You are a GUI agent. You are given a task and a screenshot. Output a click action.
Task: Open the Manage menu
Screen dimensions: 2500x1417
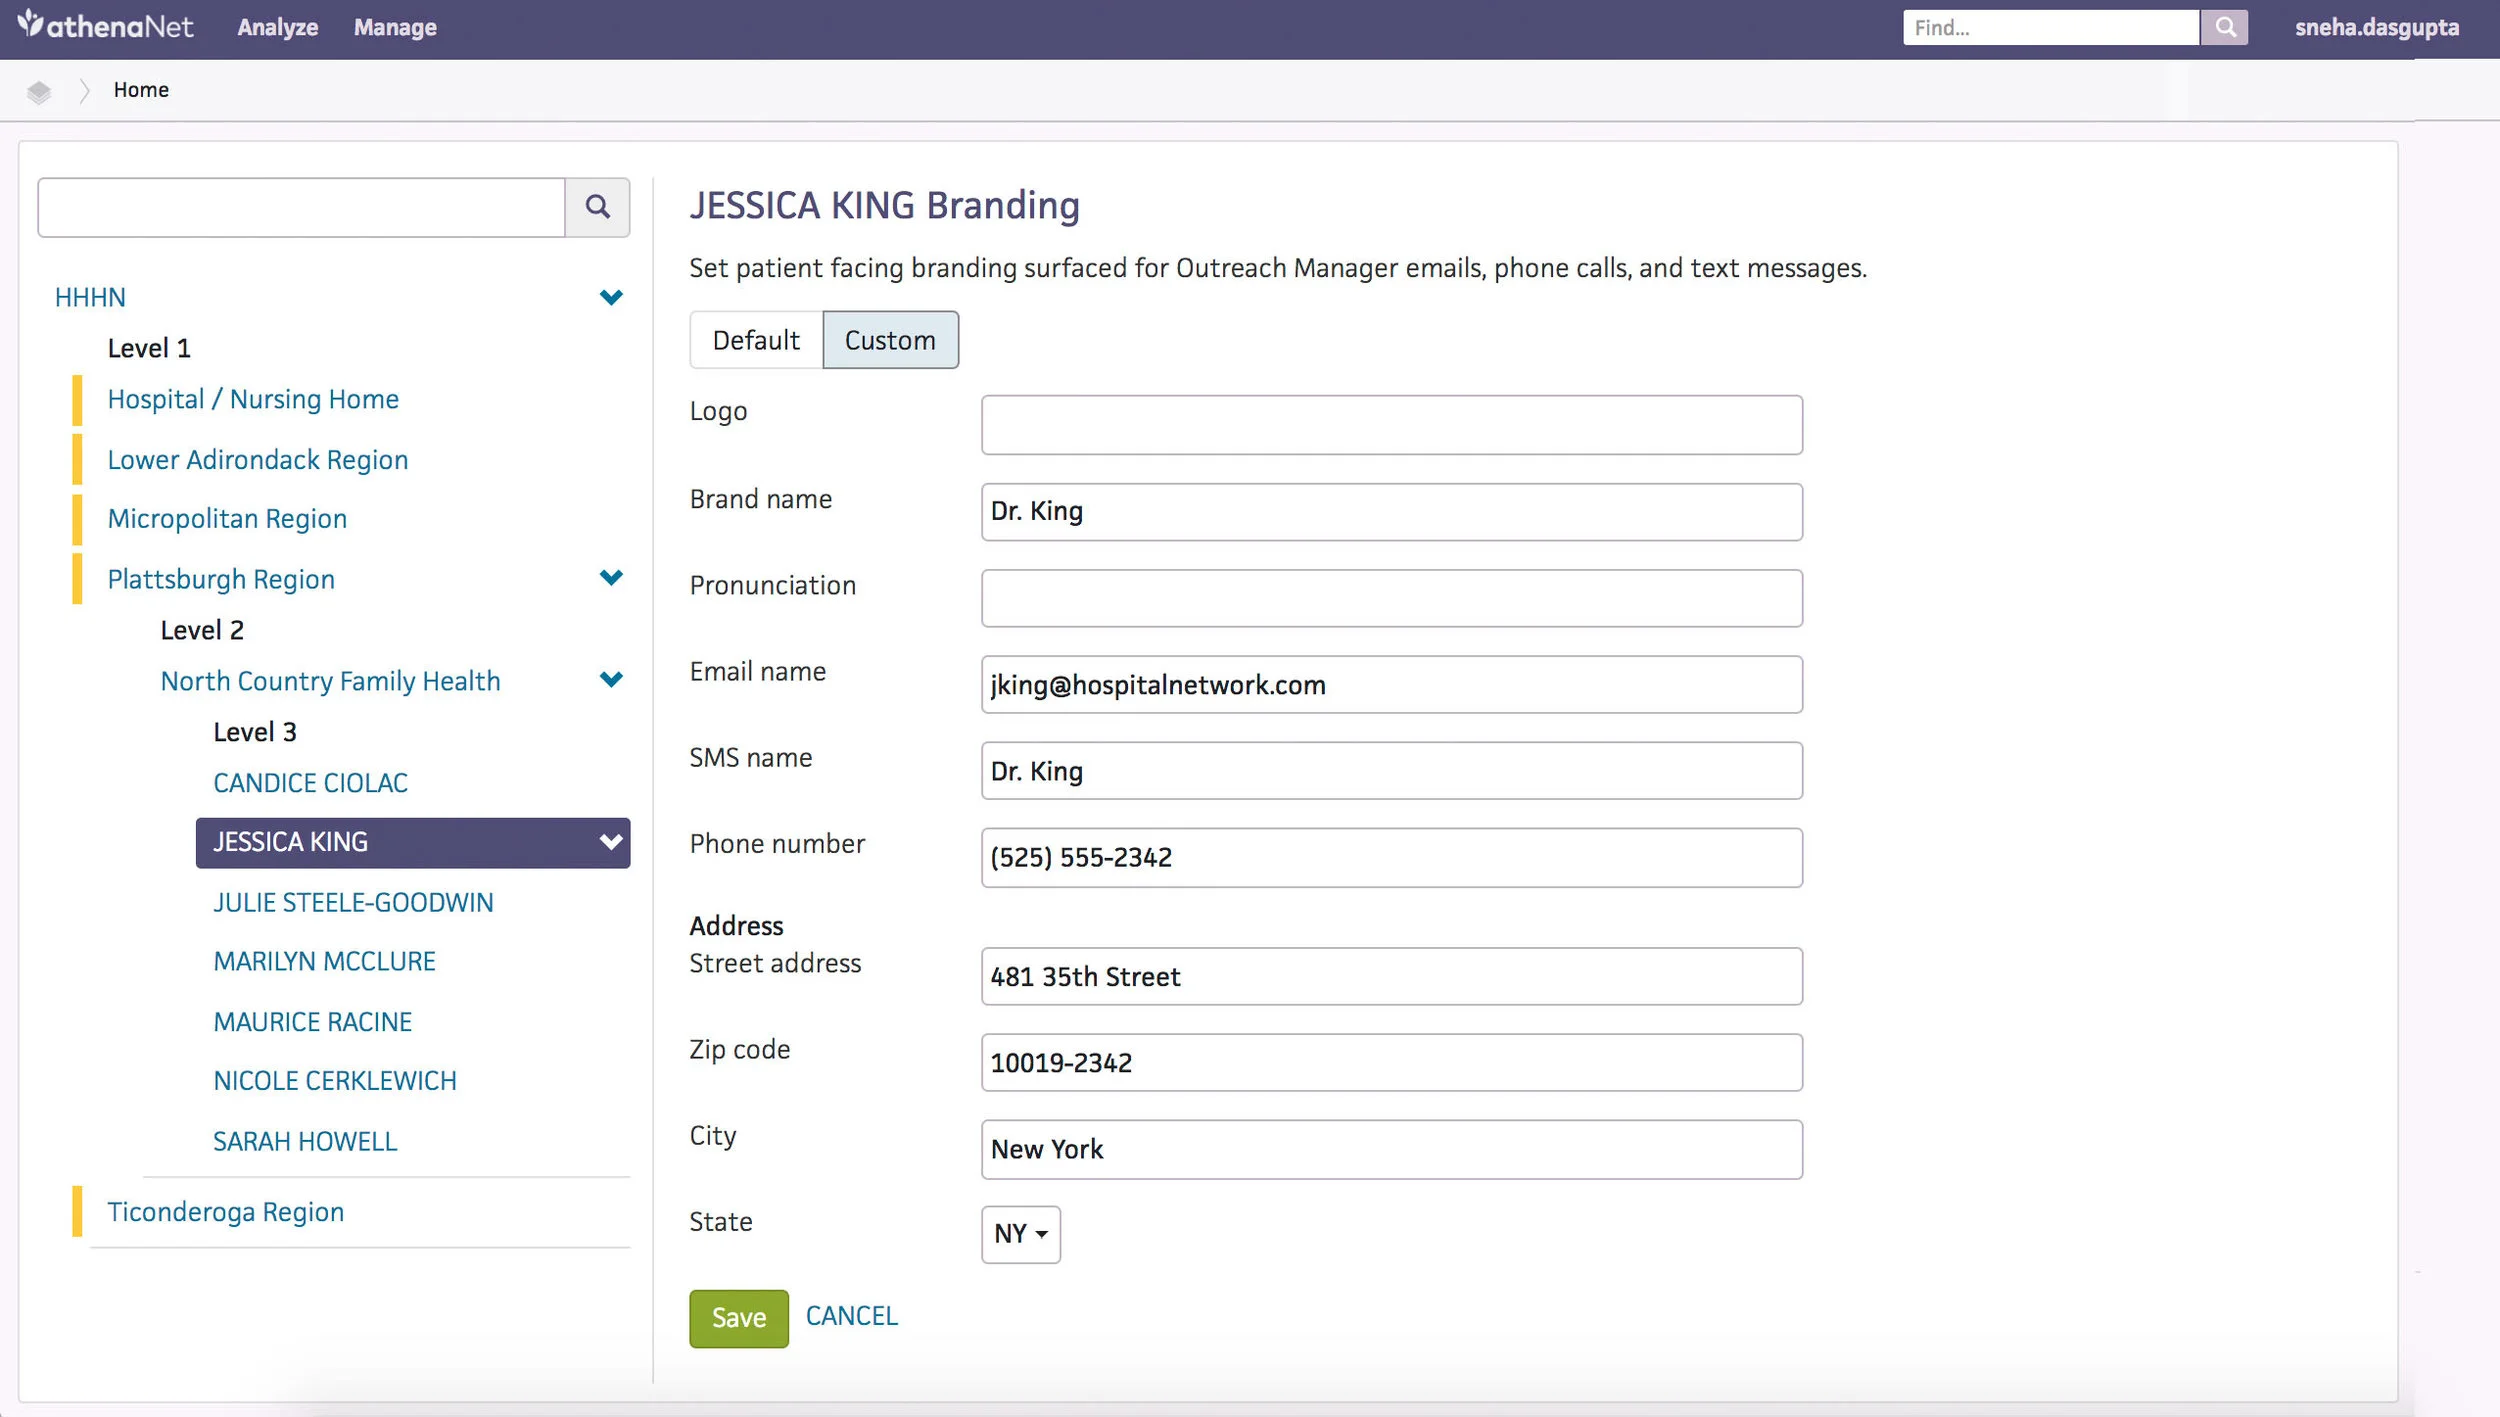click(395, 27)
